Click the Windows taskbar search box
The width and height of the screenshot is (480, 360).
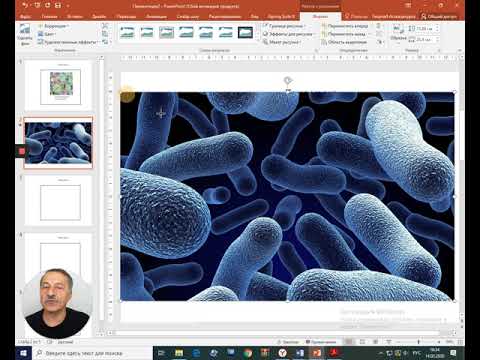point(92,353)
